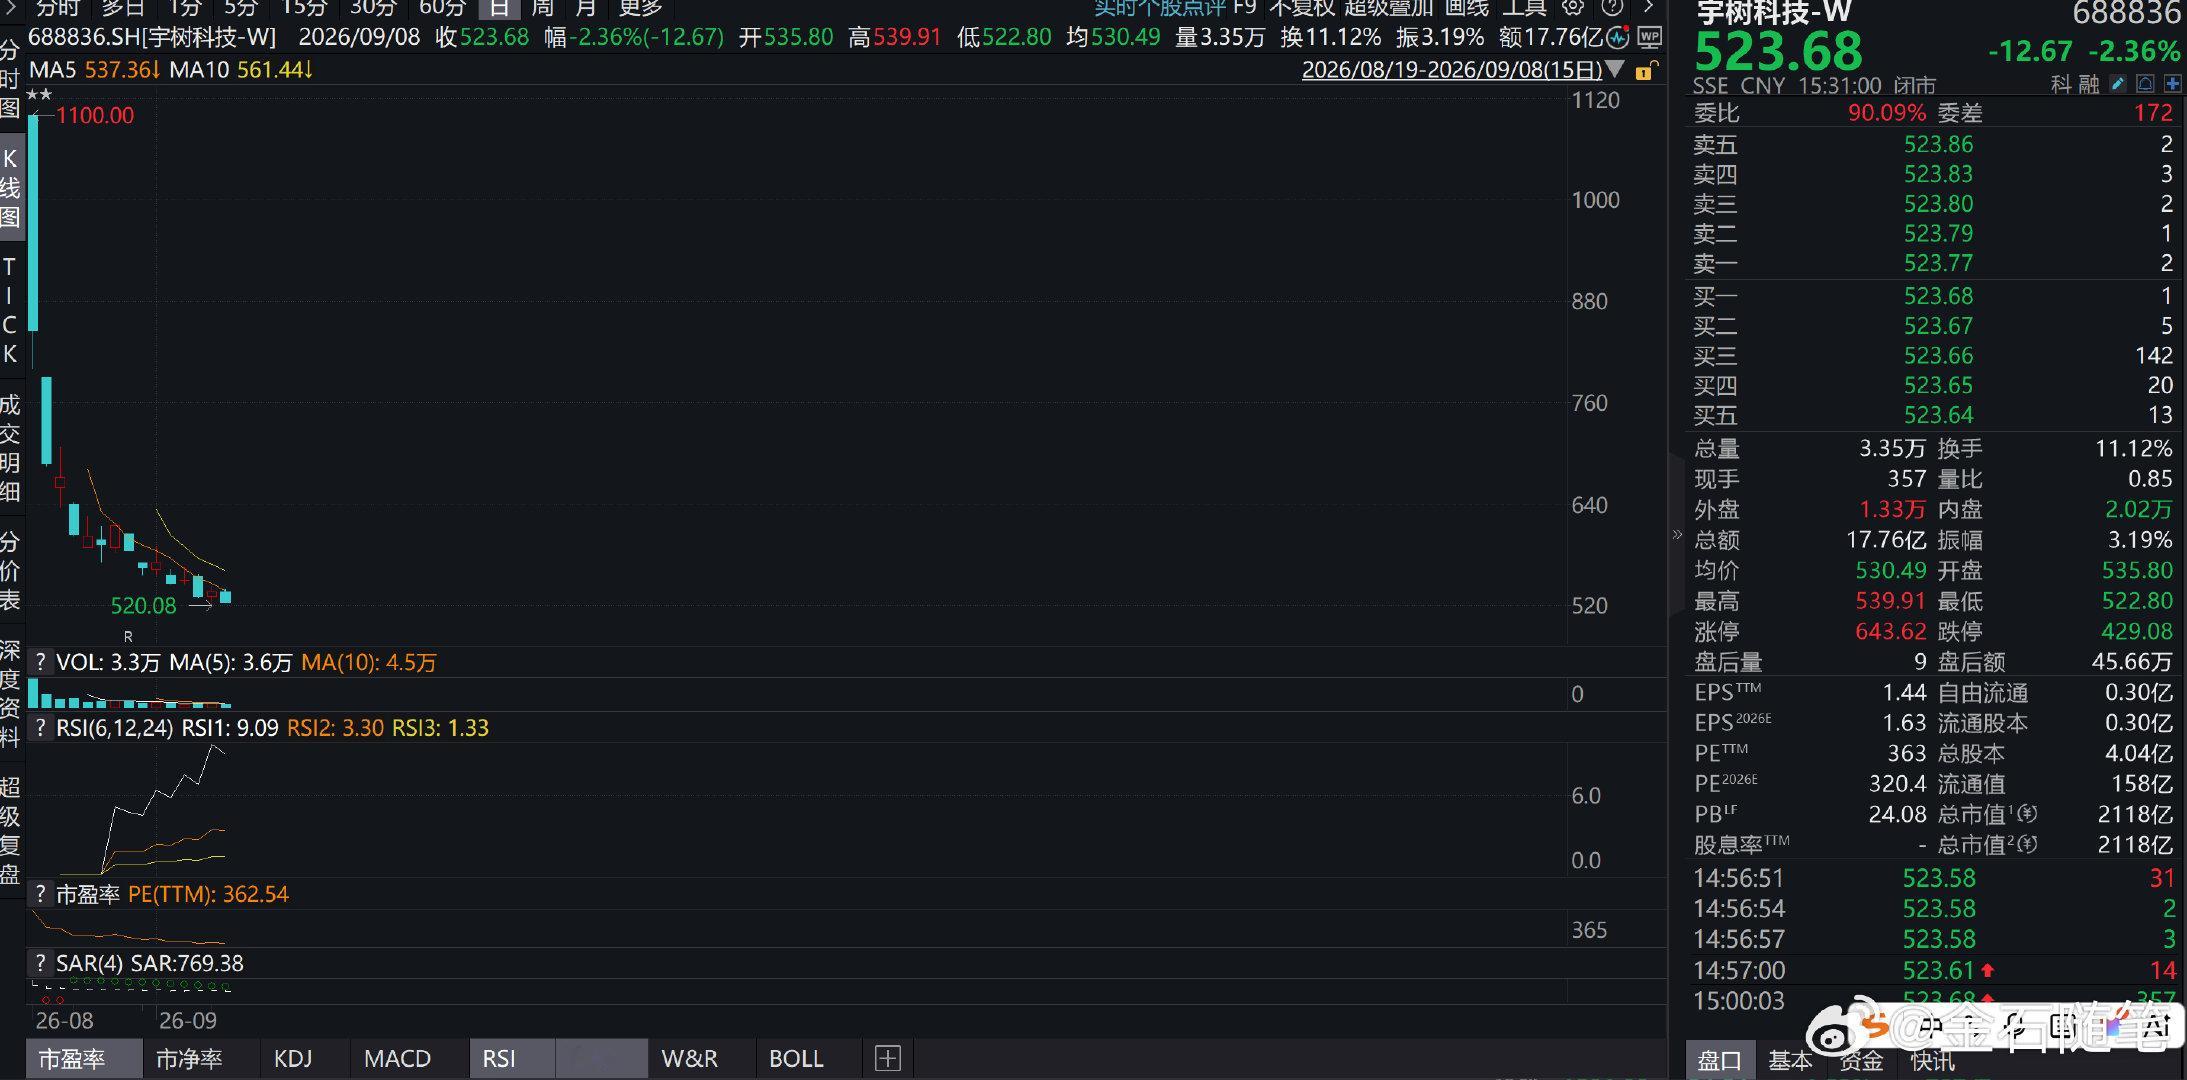Open the 更多 period options
Screen dimensions: 2187x1080
640,8
